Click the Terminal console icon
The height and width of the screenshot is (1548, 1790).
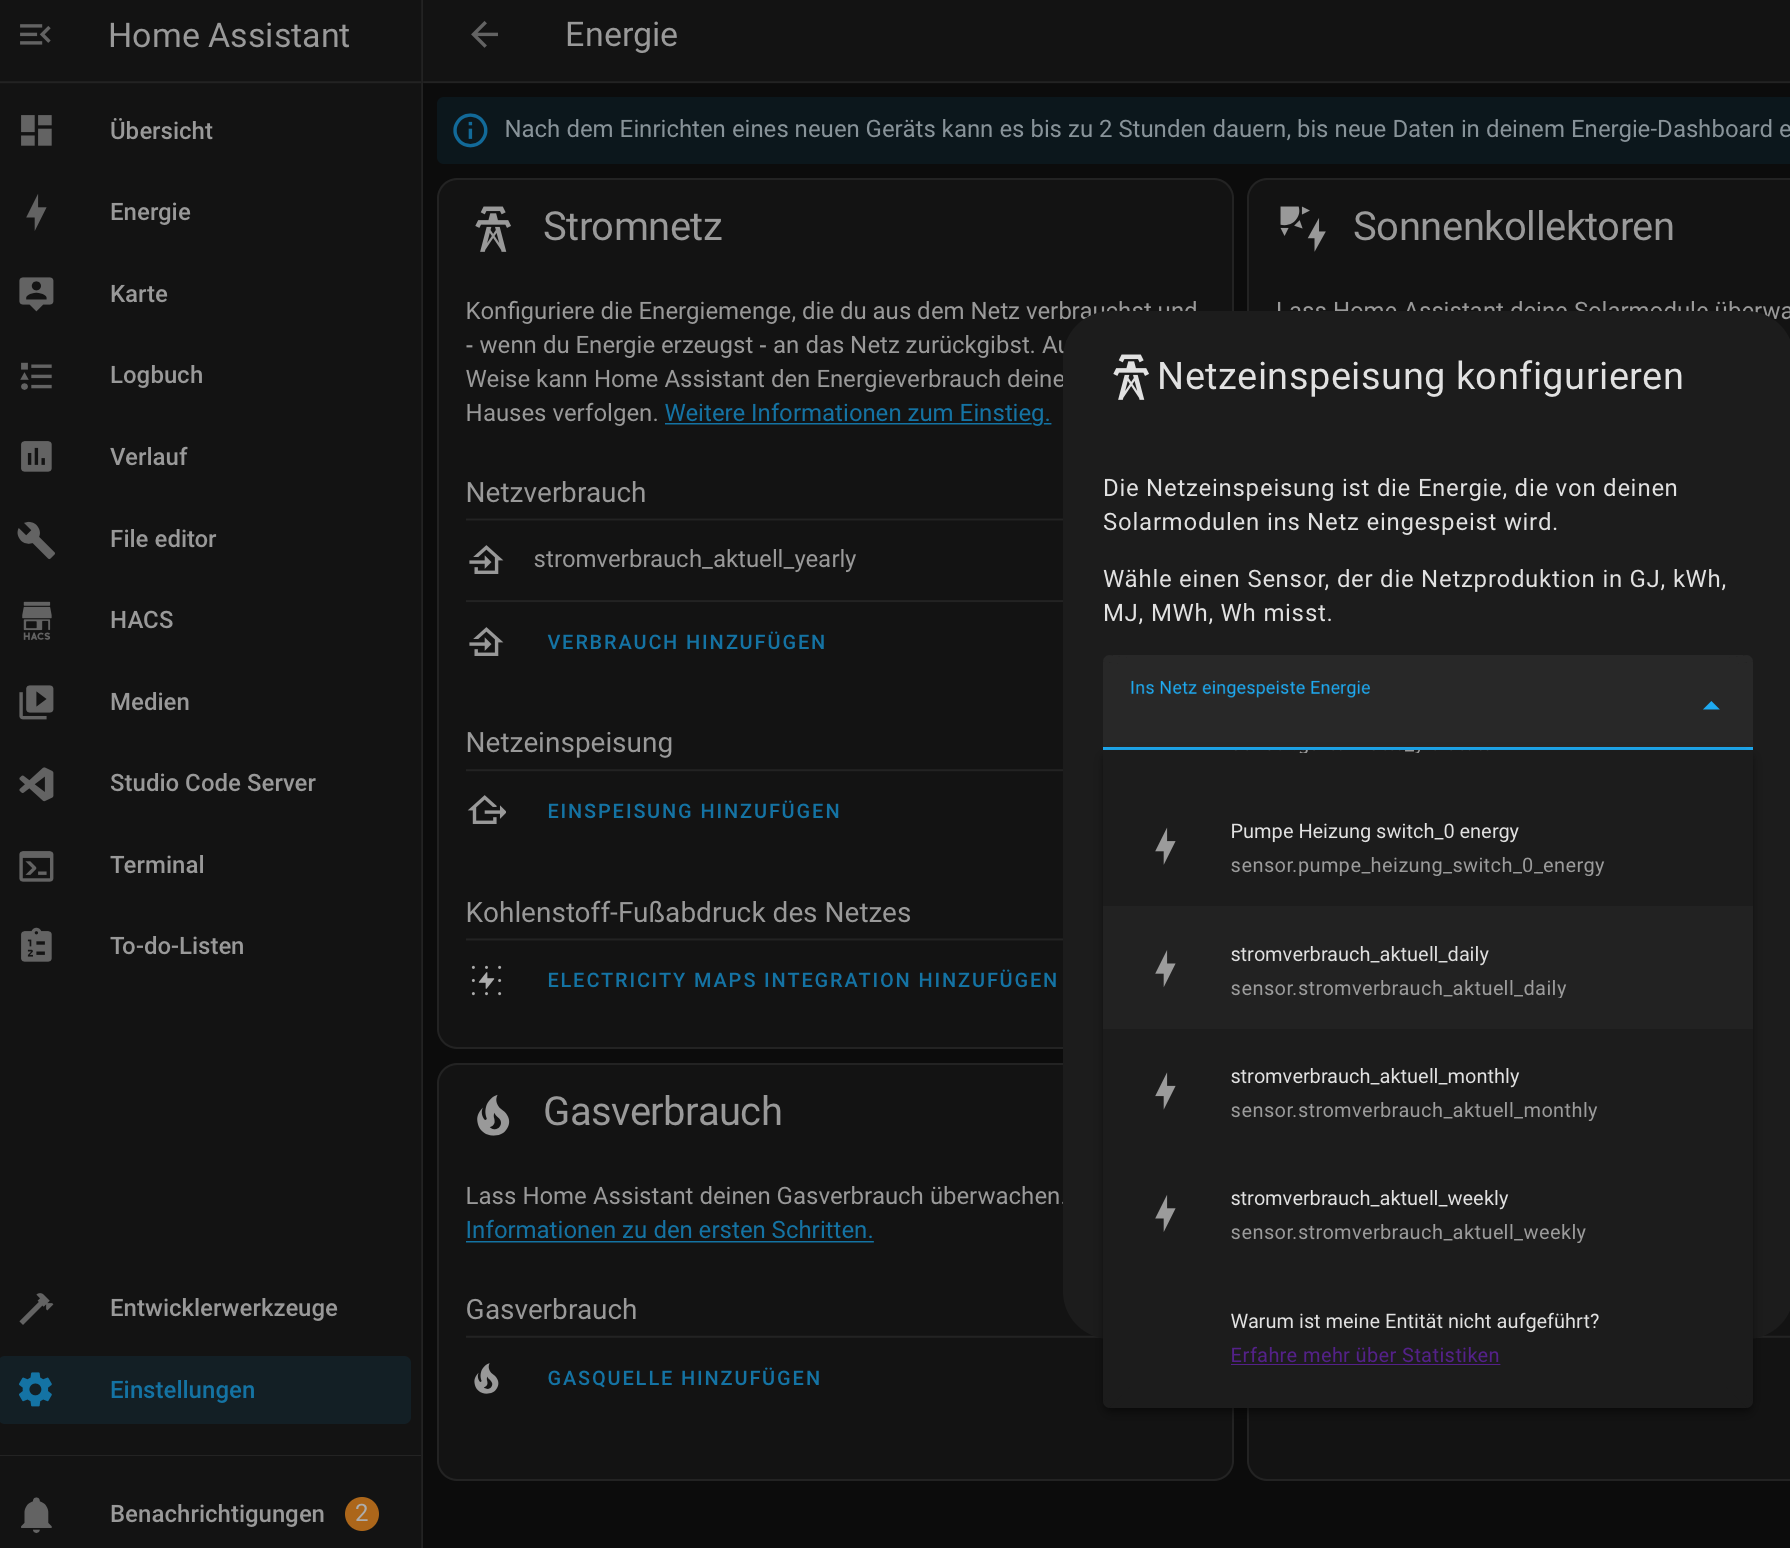click(x=36, y=865)
